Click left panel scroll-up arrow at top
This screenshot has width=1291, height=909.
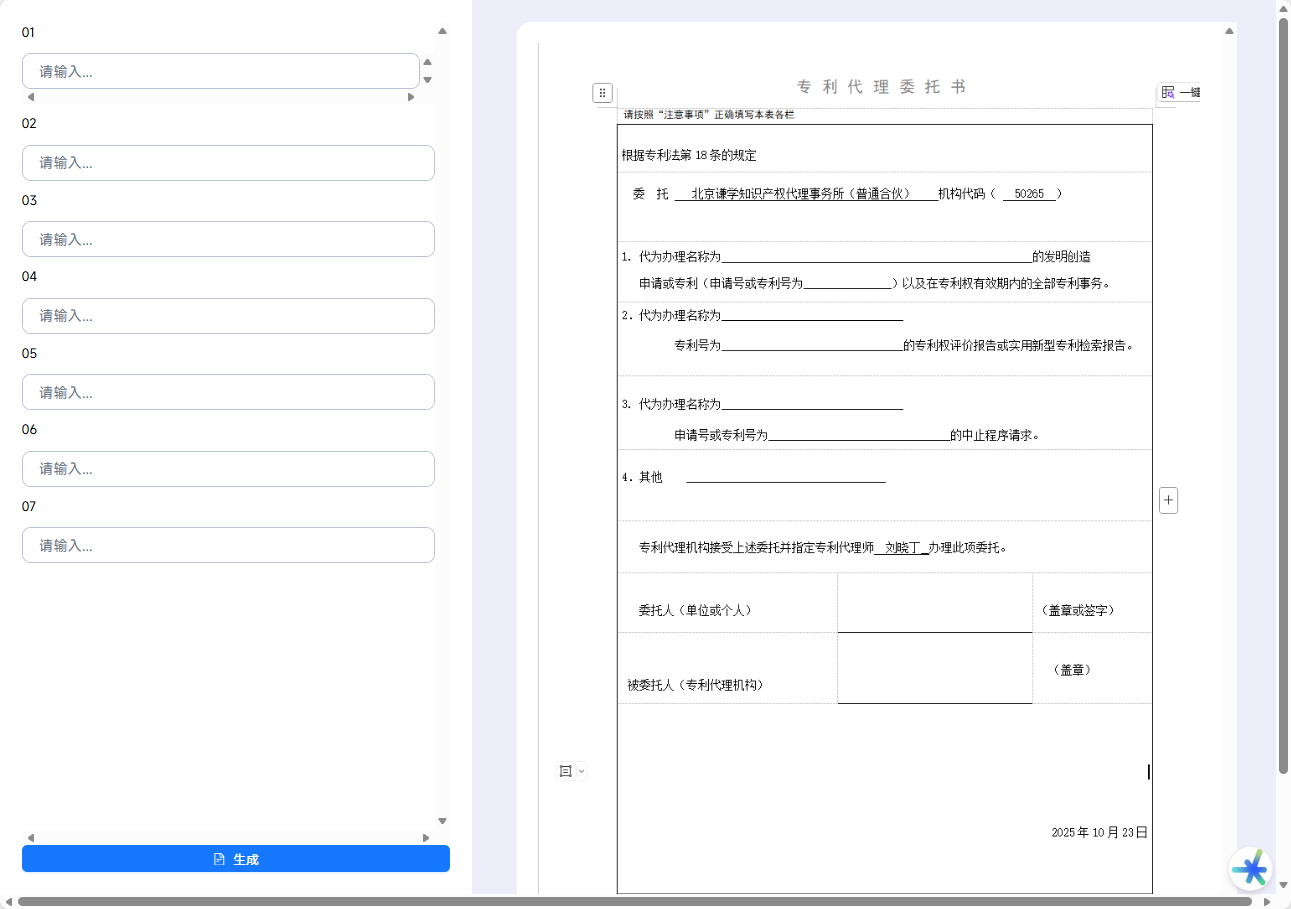442,31
